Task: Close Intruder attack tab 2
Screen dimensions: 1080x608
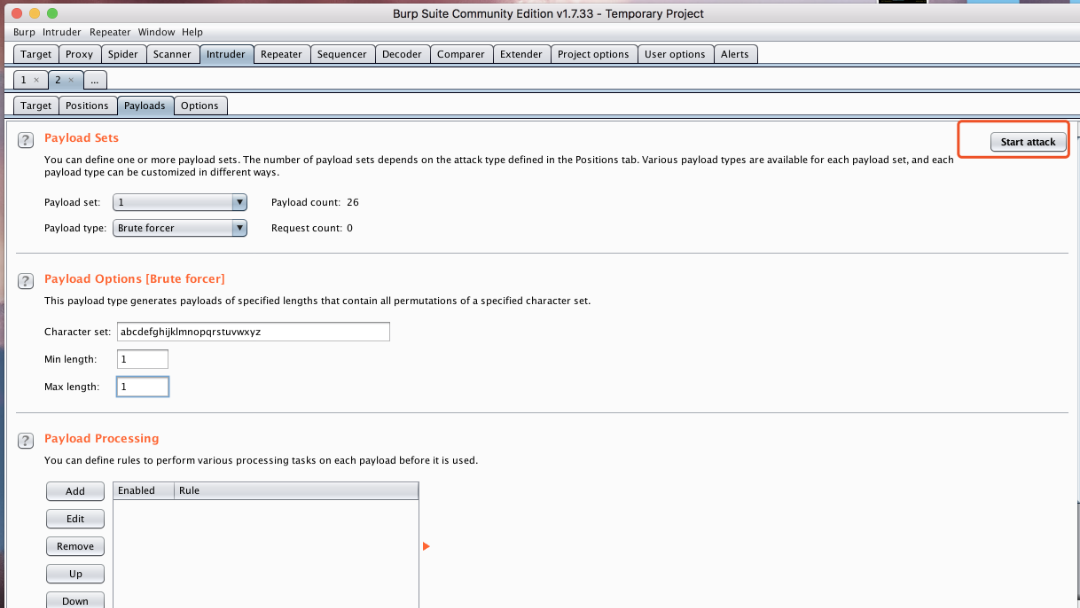Action: (x=71, y=80)
